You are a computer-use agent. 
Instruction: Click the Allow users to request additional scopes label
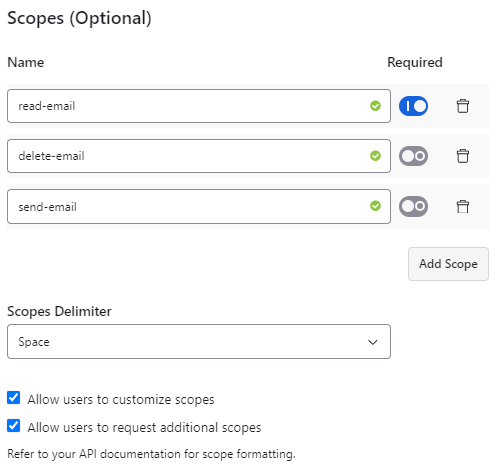[144, 427]
